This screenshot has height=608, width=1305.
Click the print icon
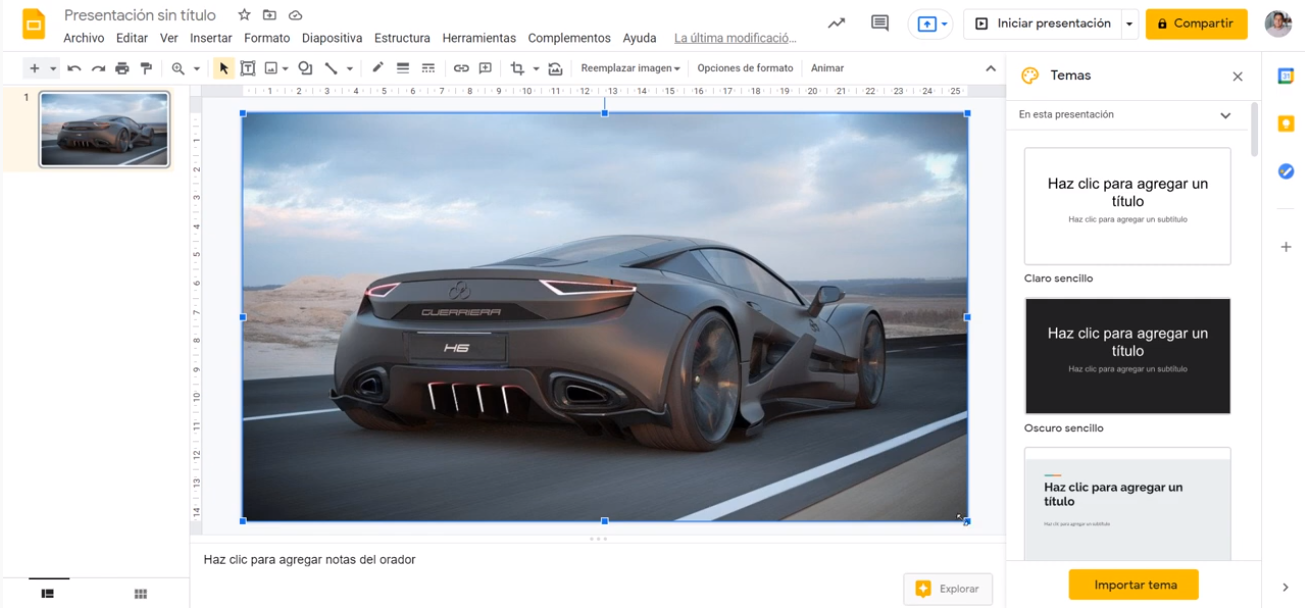(x=122, y=68)
